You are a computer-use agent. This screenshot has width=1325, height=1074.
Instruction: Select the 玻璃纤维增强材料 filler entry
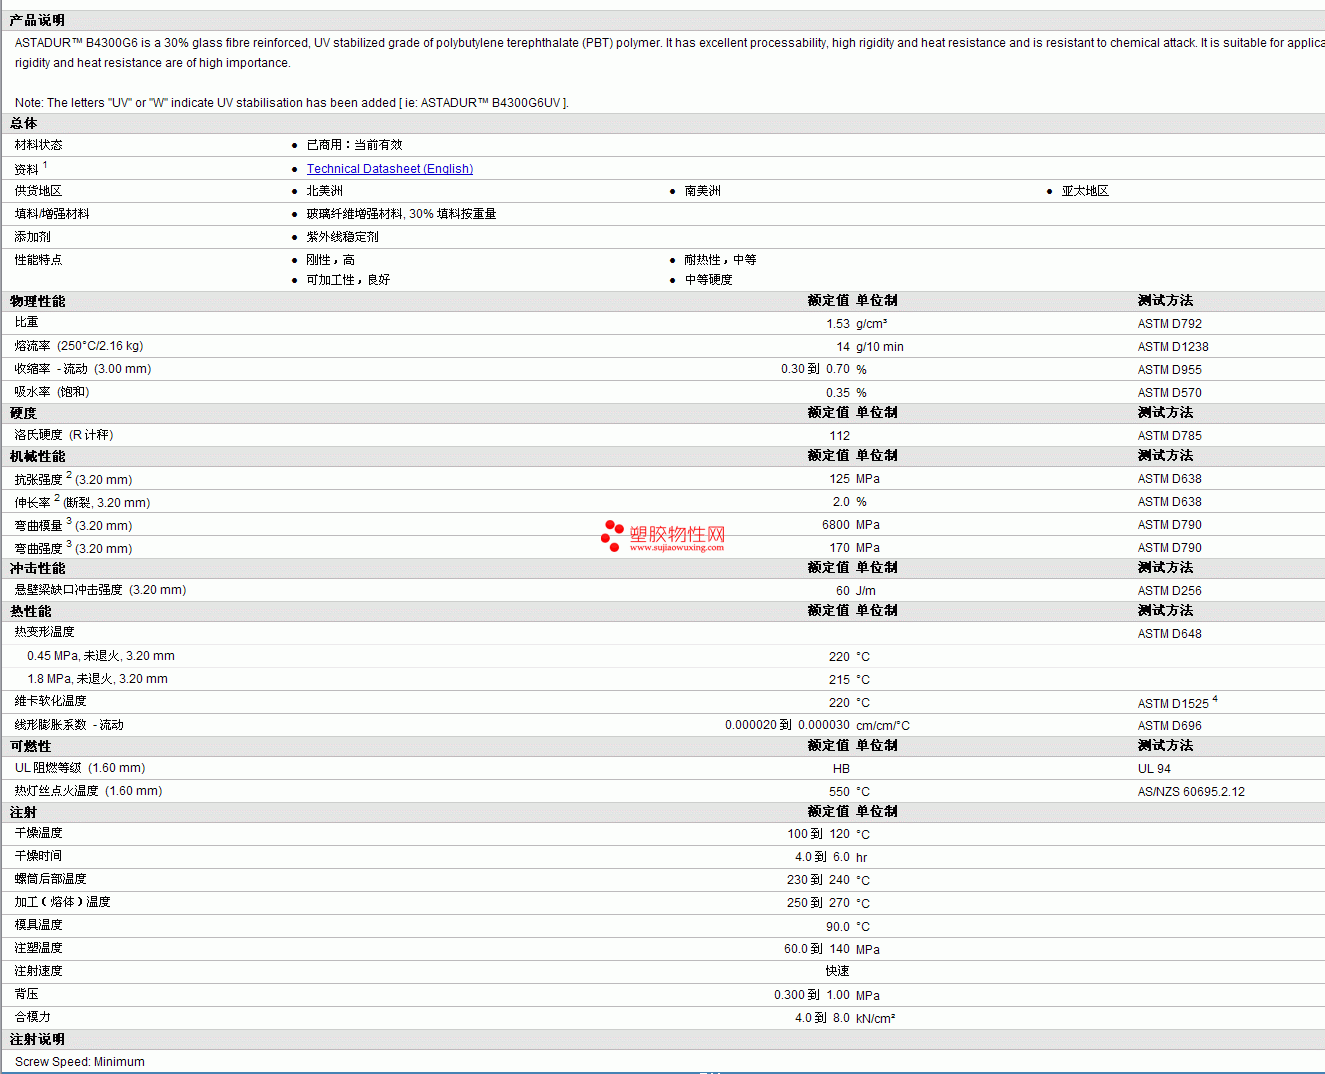click(402, 214)
